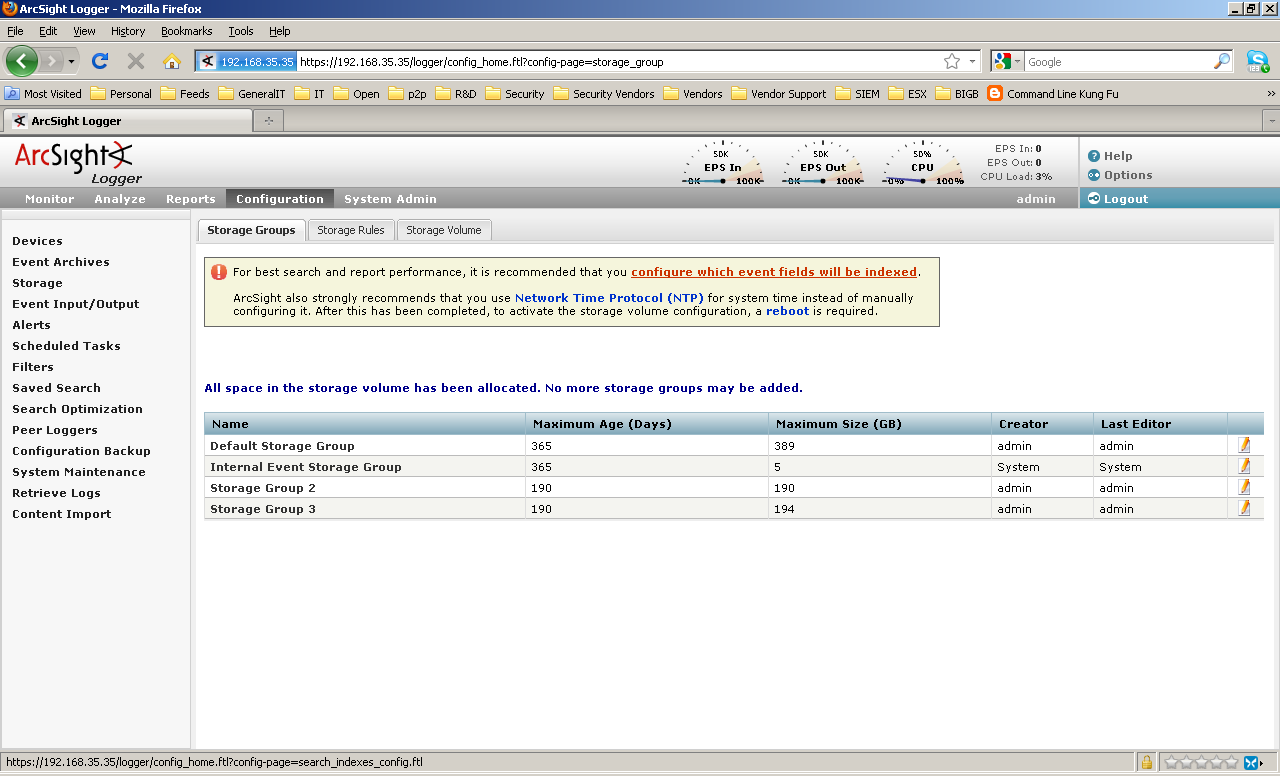Open the Configuration navigation tab
The width and height of the screenshot is (1280, 776).
tap(280, 198)
